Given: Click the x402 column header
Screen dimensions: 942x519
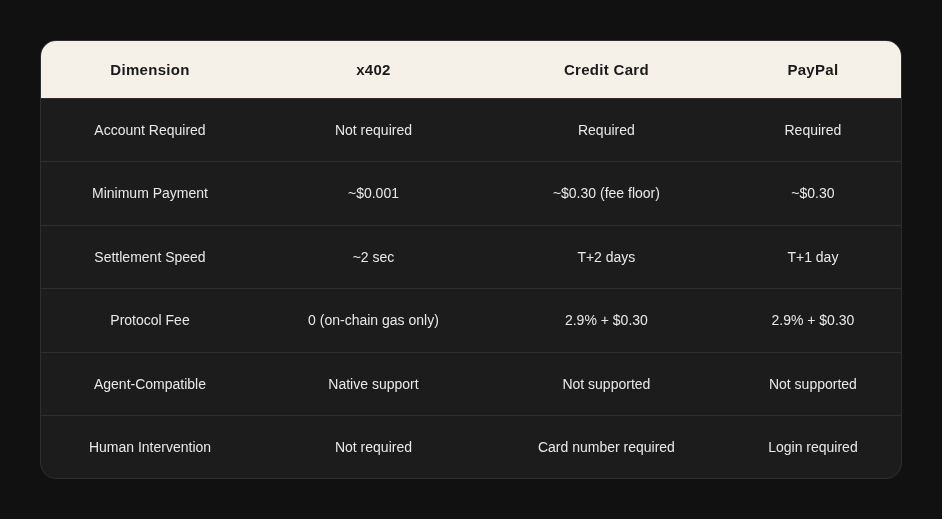Looking at the screenshot, I should [x=373, y=70].
